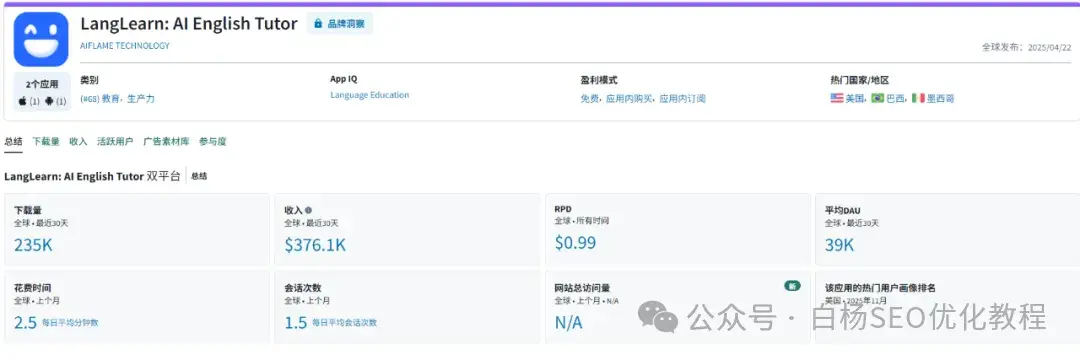This screenshot has width=1080, height=360.
Task: Click the 该应用的热门用户画像排名 card title
Action: coord(880,288)
